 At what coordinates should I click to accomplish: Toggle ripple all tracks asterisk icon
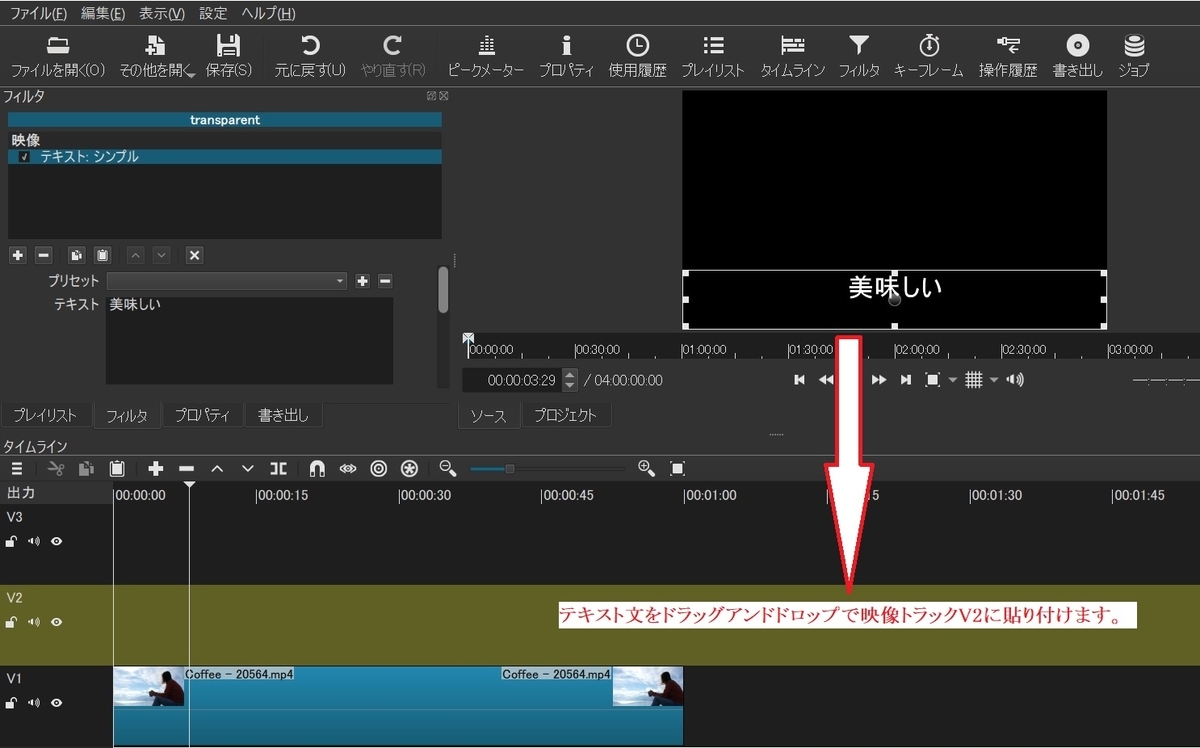click(409, 468)
